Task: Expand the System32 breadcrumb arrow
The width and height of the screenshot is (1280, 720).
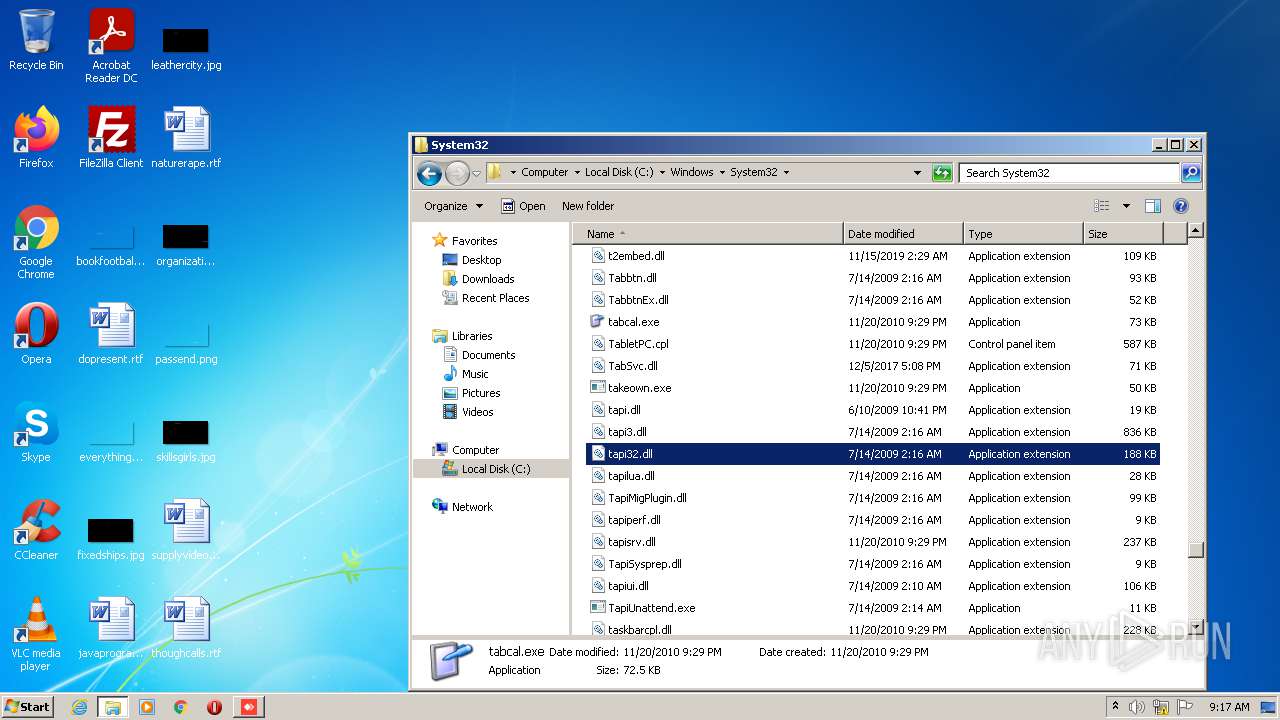Action: click(786, 173)
